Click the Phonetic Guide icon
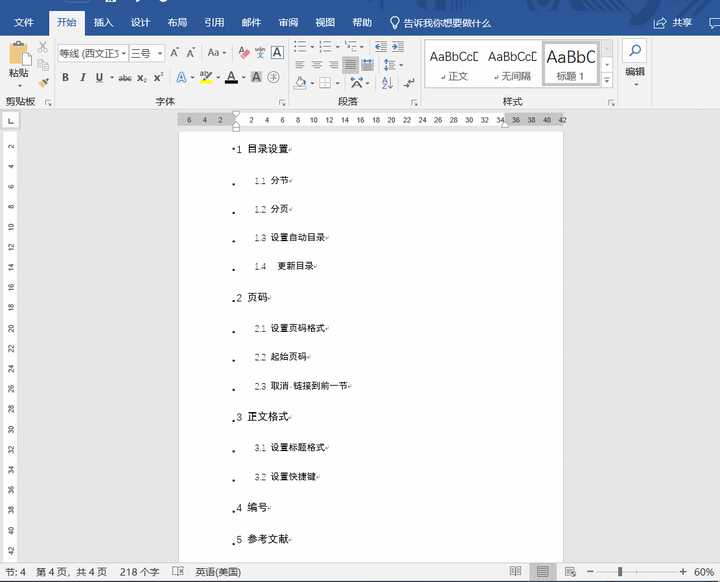The height and width of the screenshot is (582, 720). click(x=260, y=53)
